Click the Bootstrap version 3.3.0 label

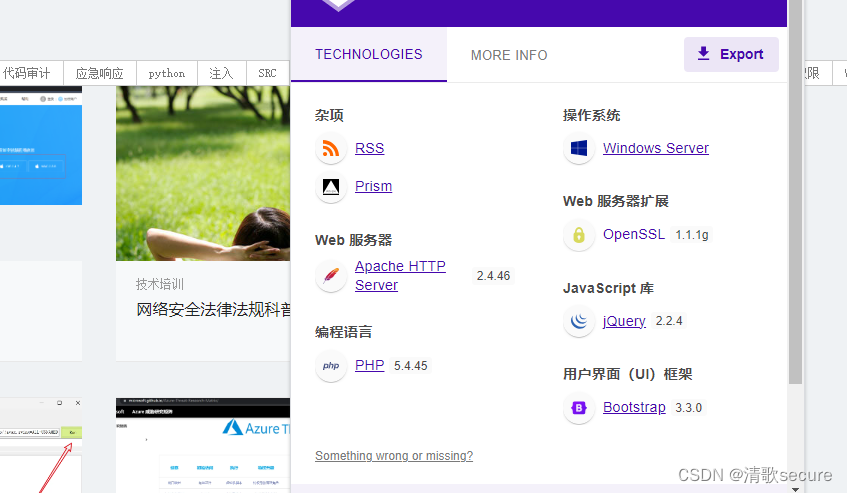[x=688, y=408]
